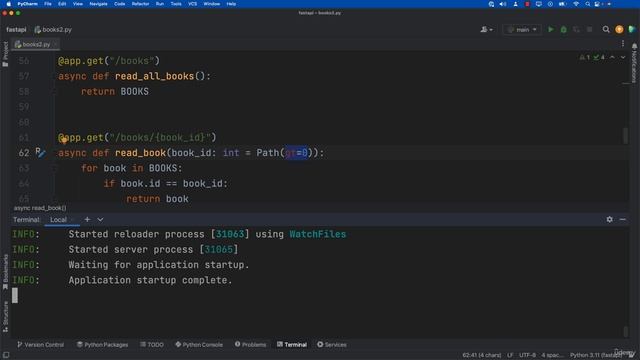Open the Navigate menu

coord(98,4)
